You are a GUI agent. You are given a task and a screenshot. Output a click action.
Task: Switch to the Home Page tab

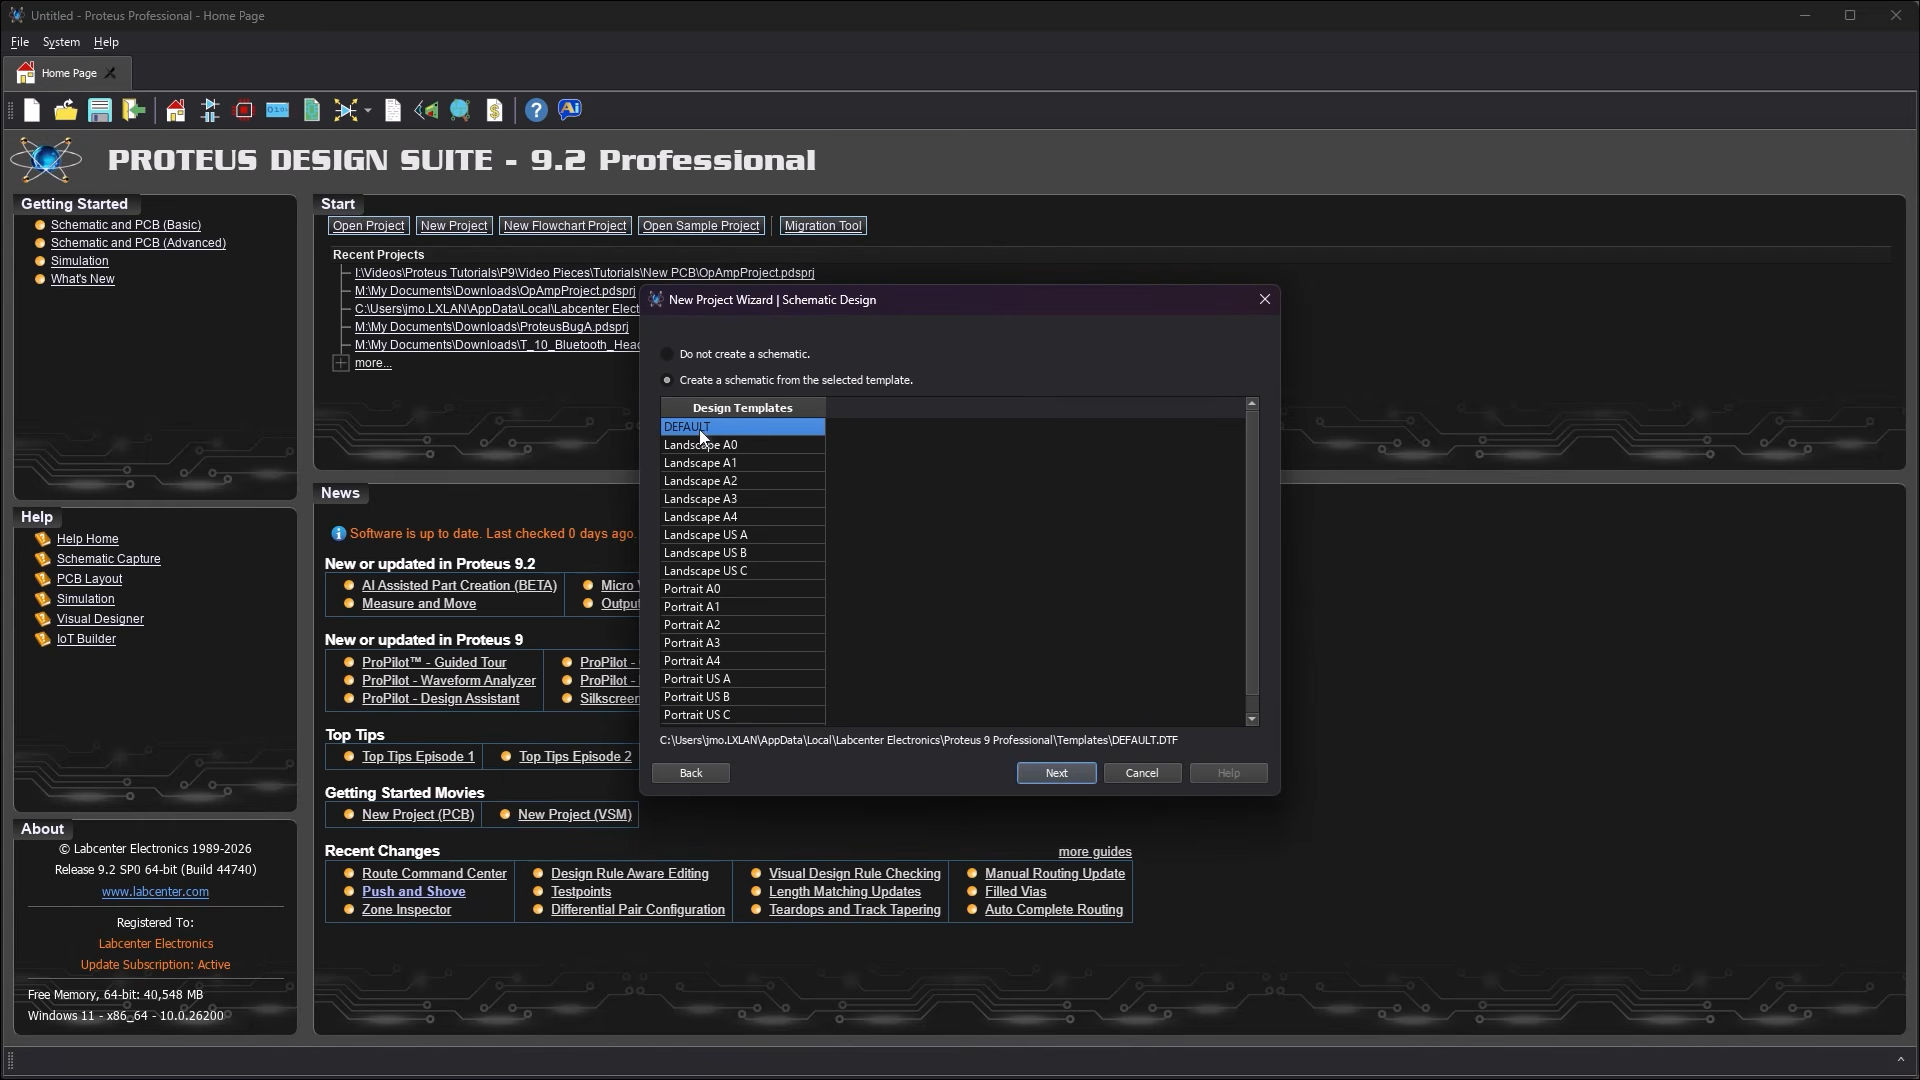pyautogui.click(x=68, y=73)
